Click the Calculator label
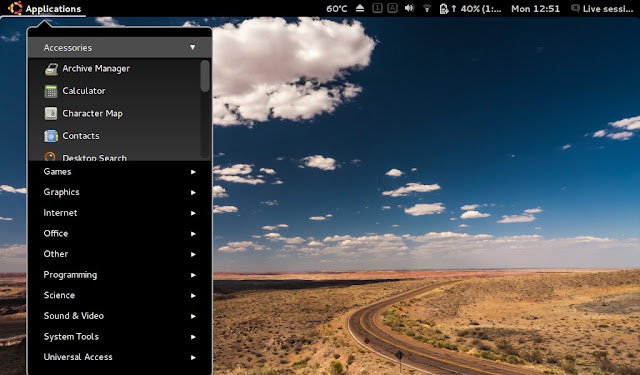The height and width of the screenshot is (375, 640). click(84, 91)
